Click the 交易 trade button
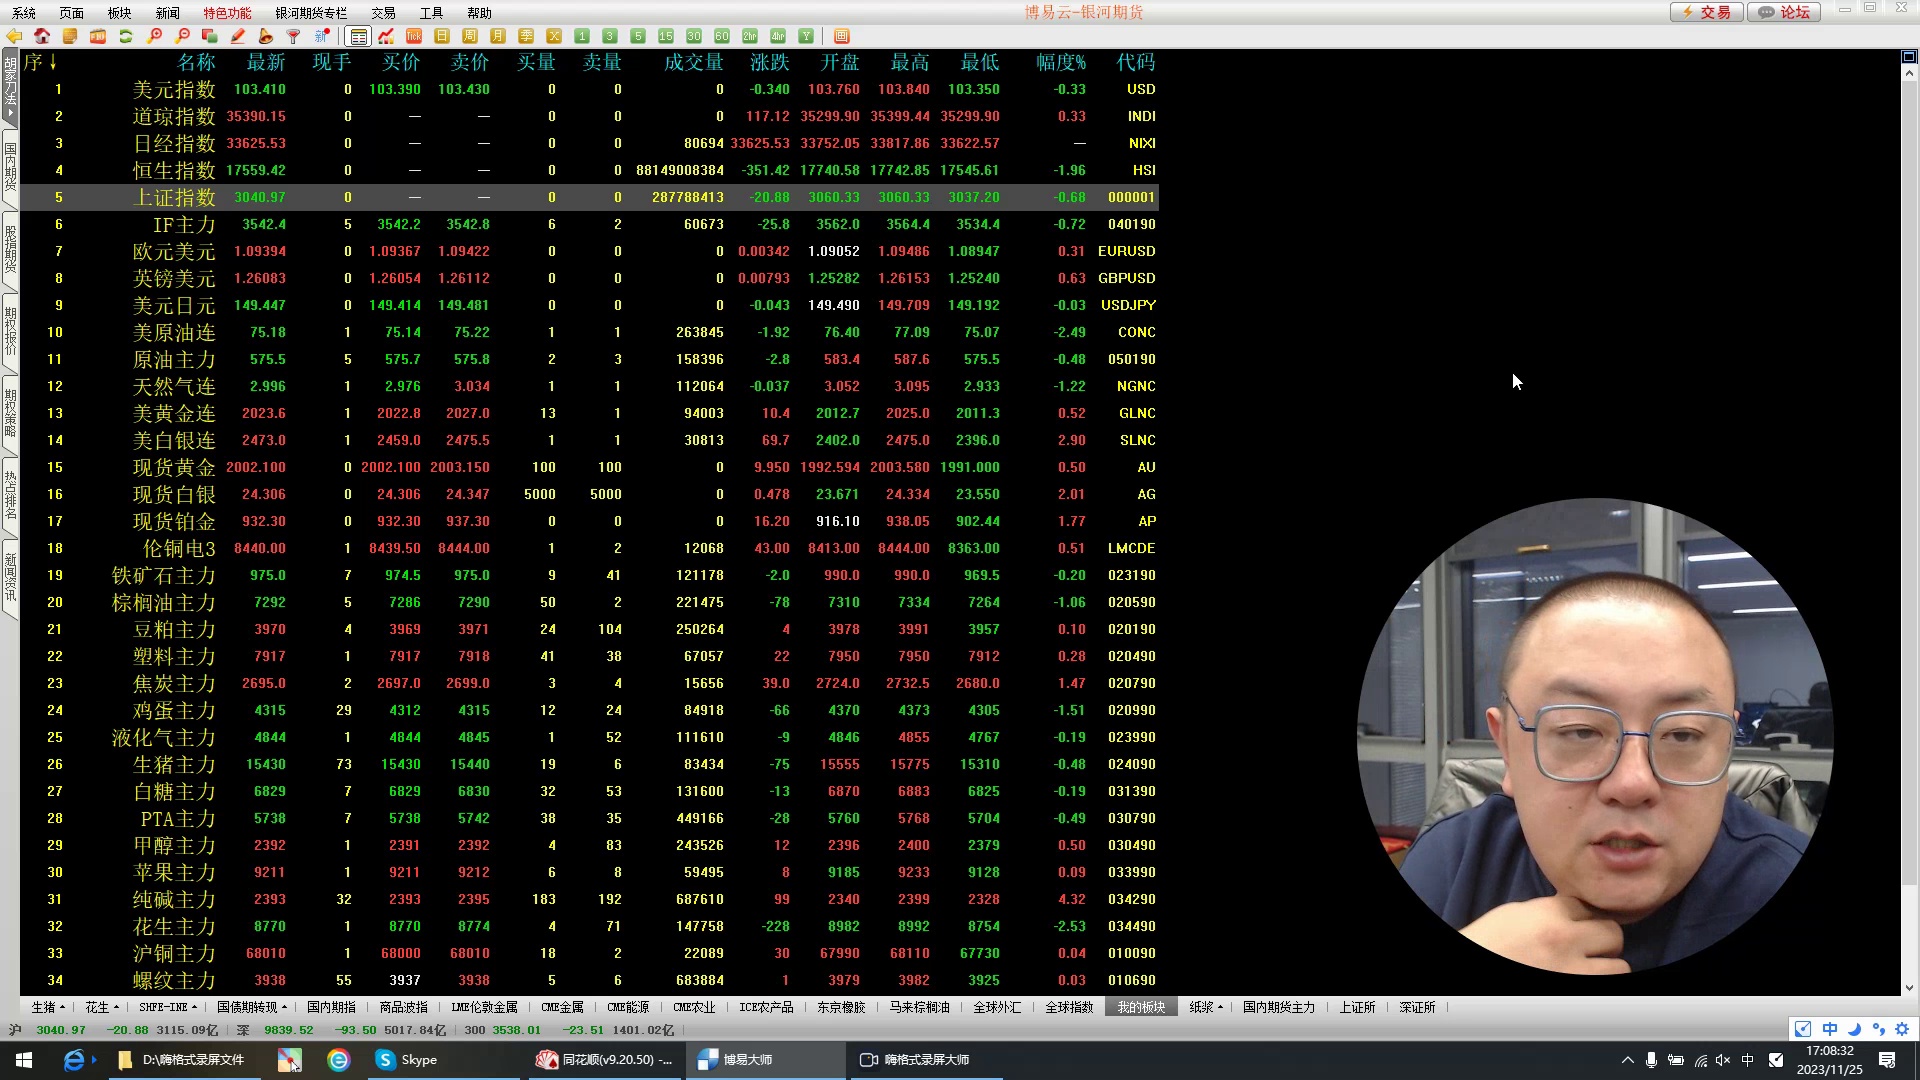This screenshot has width=1920, height=1080. point(1707,12)
